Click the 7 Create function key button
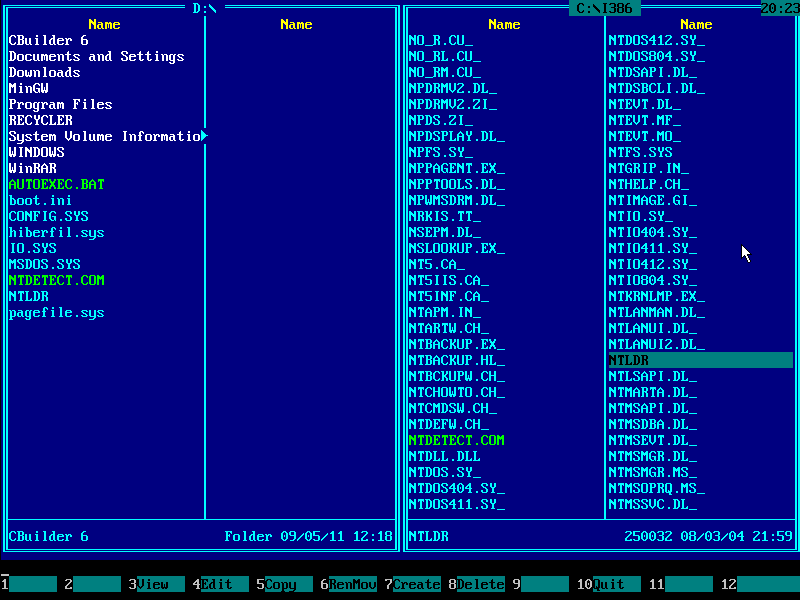 coord(412,584)
